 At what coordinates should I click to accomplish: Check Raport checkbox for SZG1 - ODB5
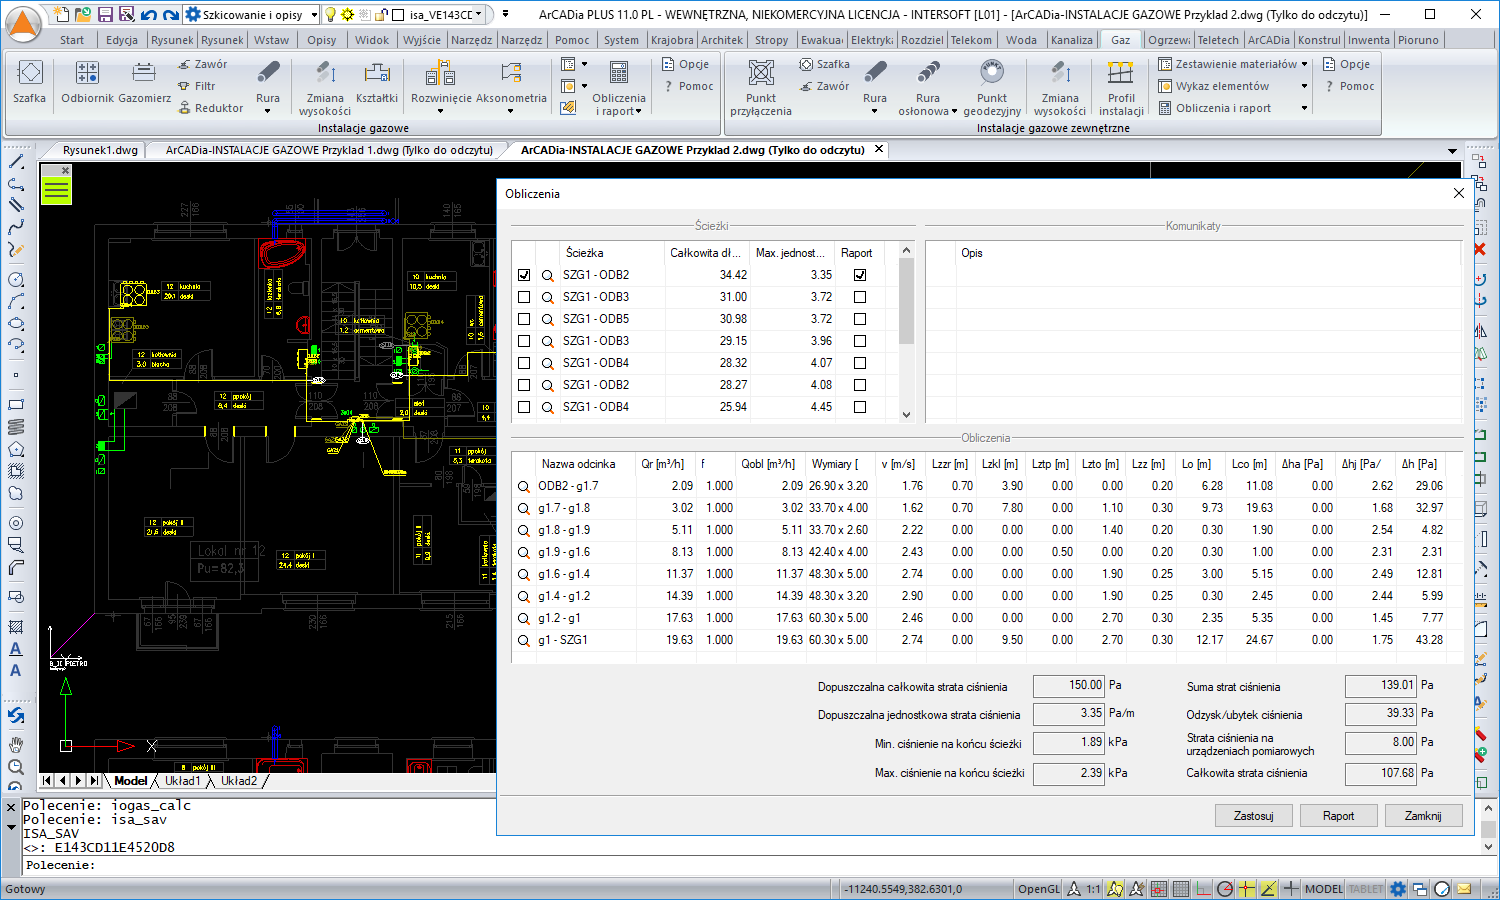point(860,319)
